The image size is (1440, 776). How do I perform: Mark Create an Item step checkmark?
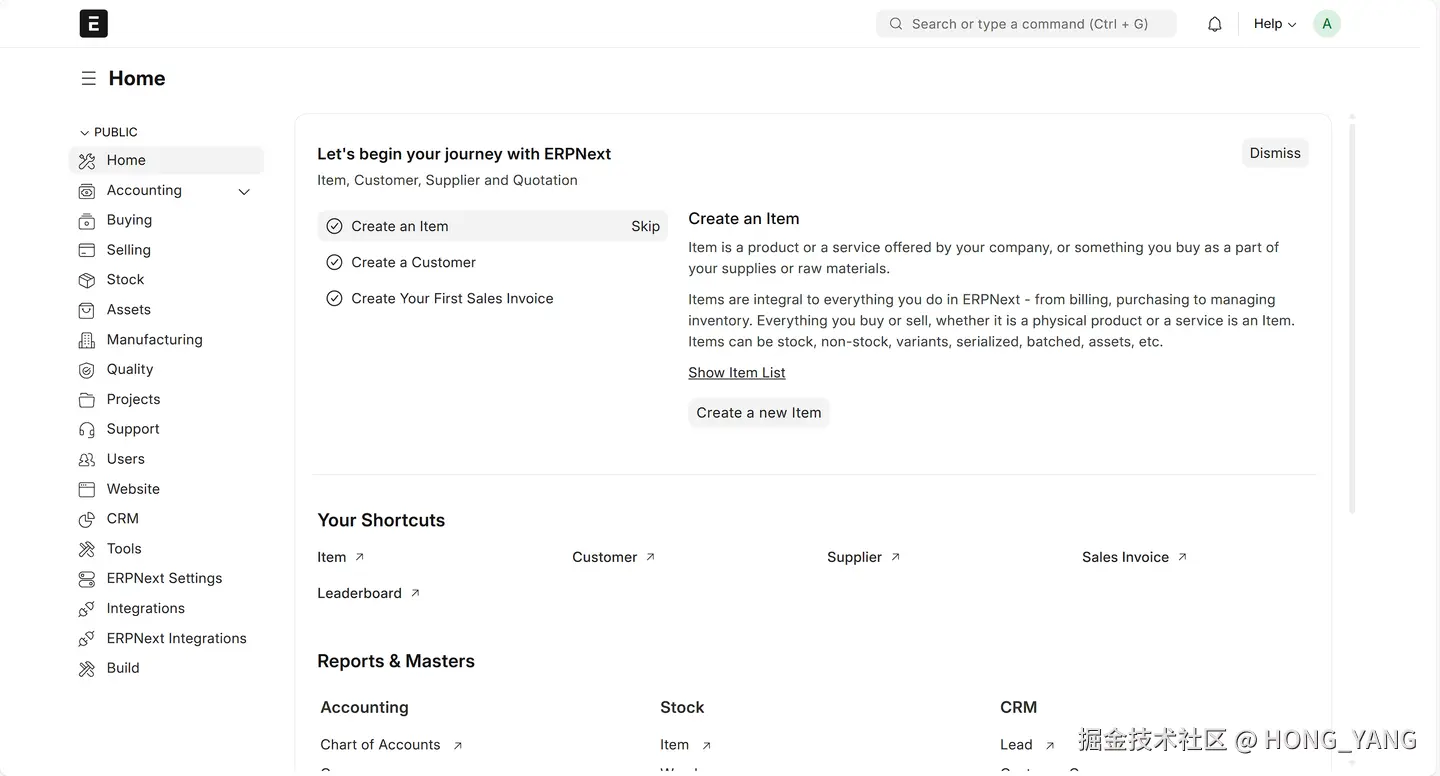tap(334, 226)
